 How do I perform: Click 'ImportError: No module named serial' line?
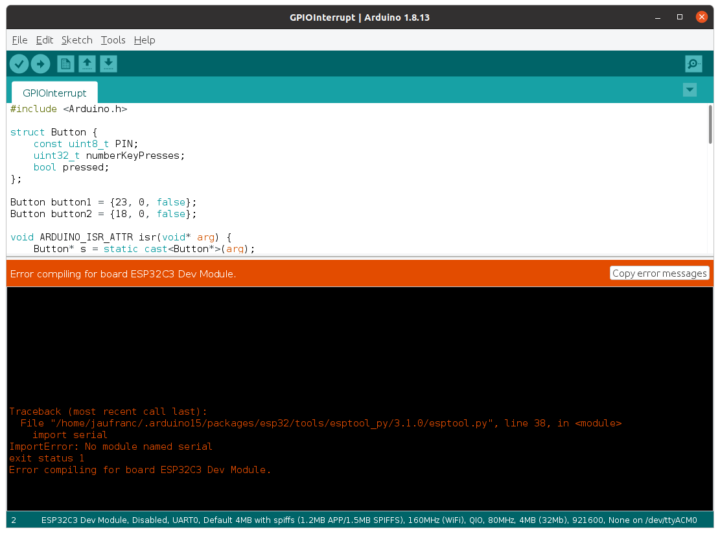coord(111,446)
